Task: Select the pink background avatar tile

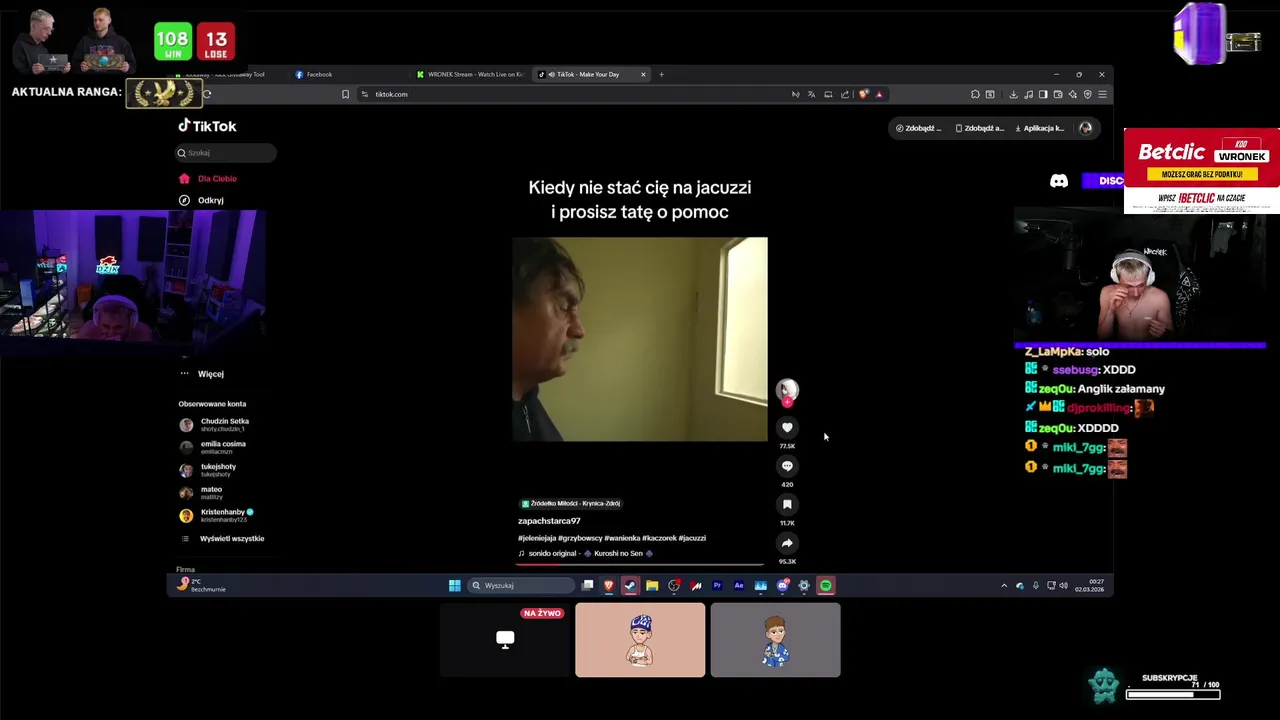Action: click(x=640, y=639)
